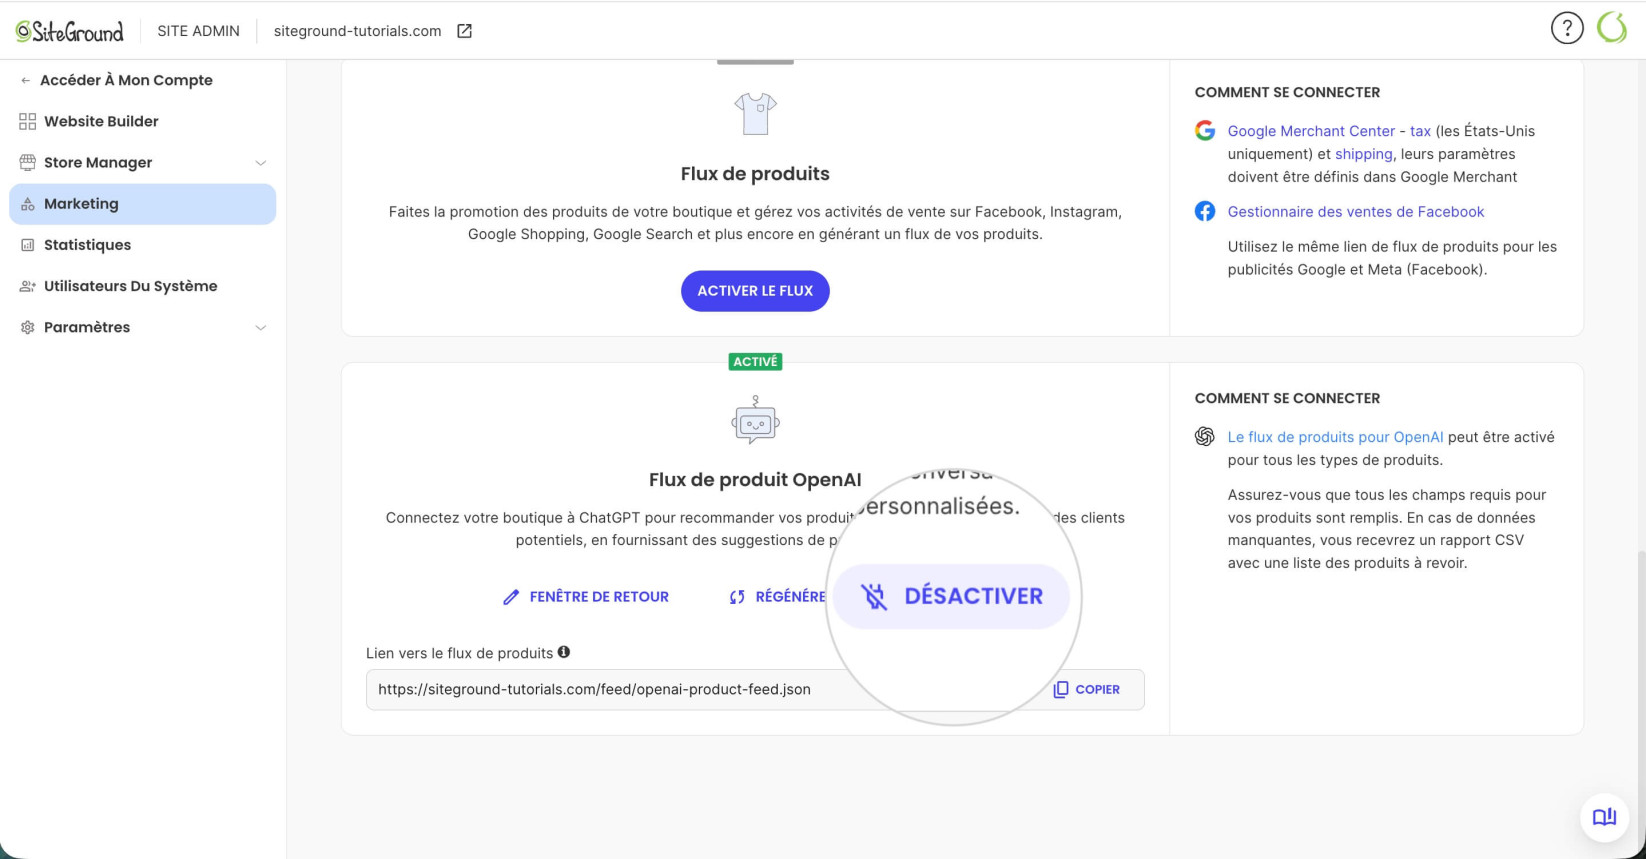
Task: Click Fenêtre de retour button
Action: pos(585,597)
